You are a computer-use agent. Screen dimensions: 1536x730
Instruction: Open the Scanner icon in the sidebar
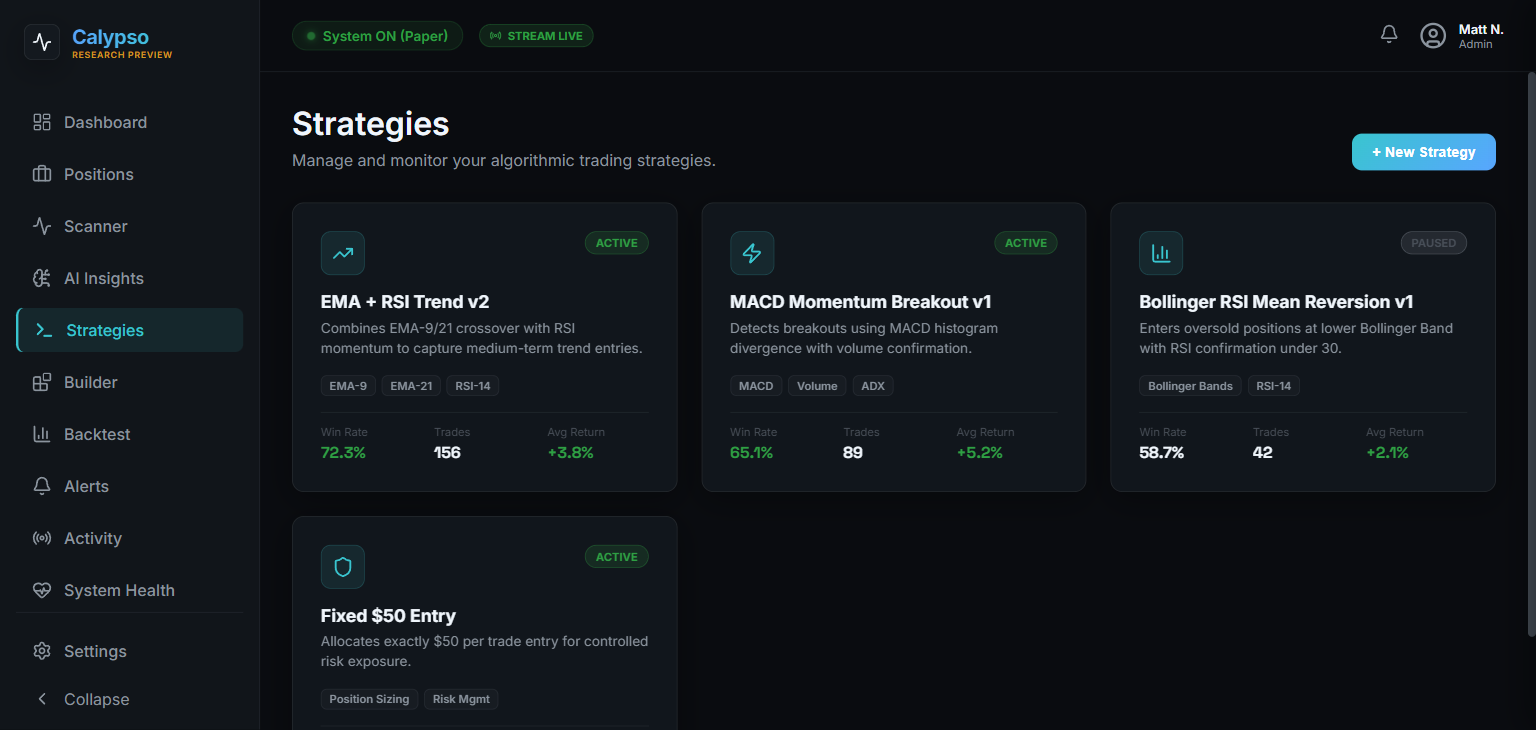coord(42,226)
